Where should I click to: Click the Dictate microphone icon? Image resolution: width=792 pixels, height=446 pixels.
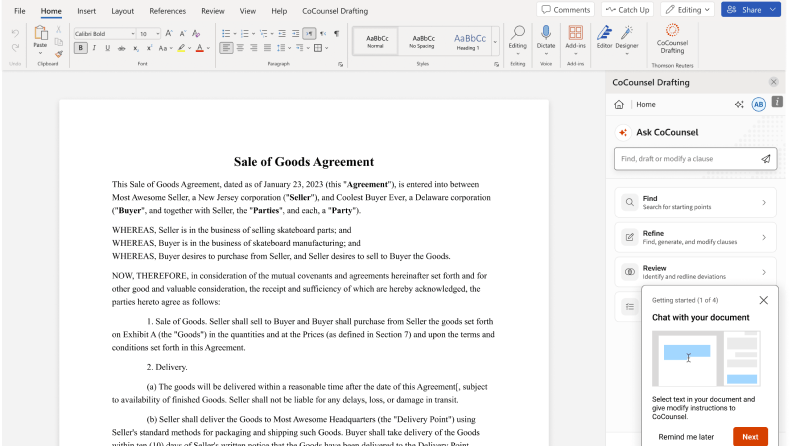546,34
